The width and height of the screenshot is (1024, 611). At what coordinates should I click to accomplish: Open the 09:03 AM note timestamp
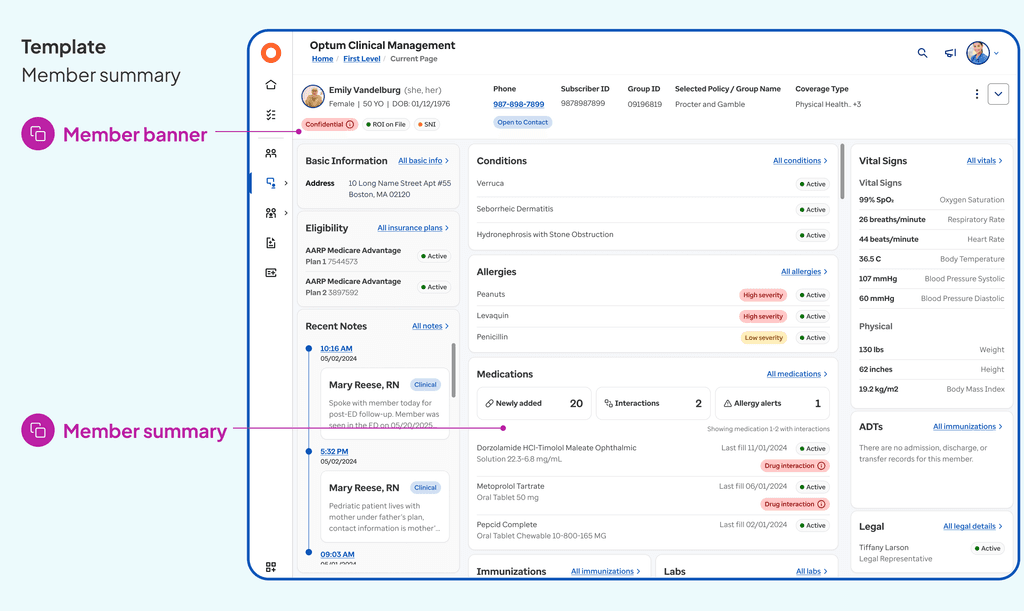coord(338,555)
